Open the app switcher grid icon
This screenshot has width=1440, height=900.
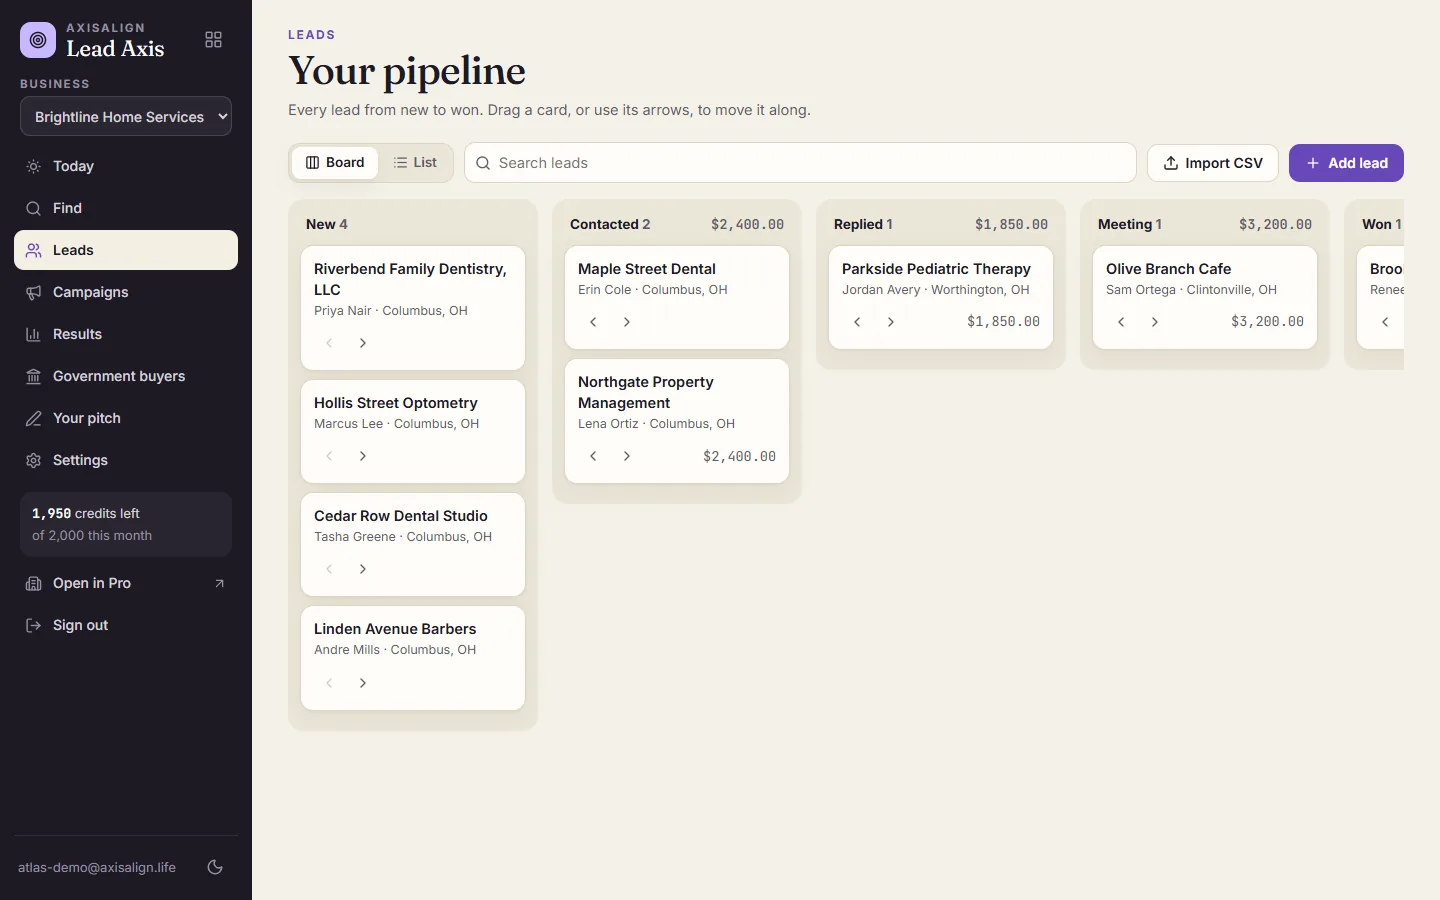coord(213,40)
